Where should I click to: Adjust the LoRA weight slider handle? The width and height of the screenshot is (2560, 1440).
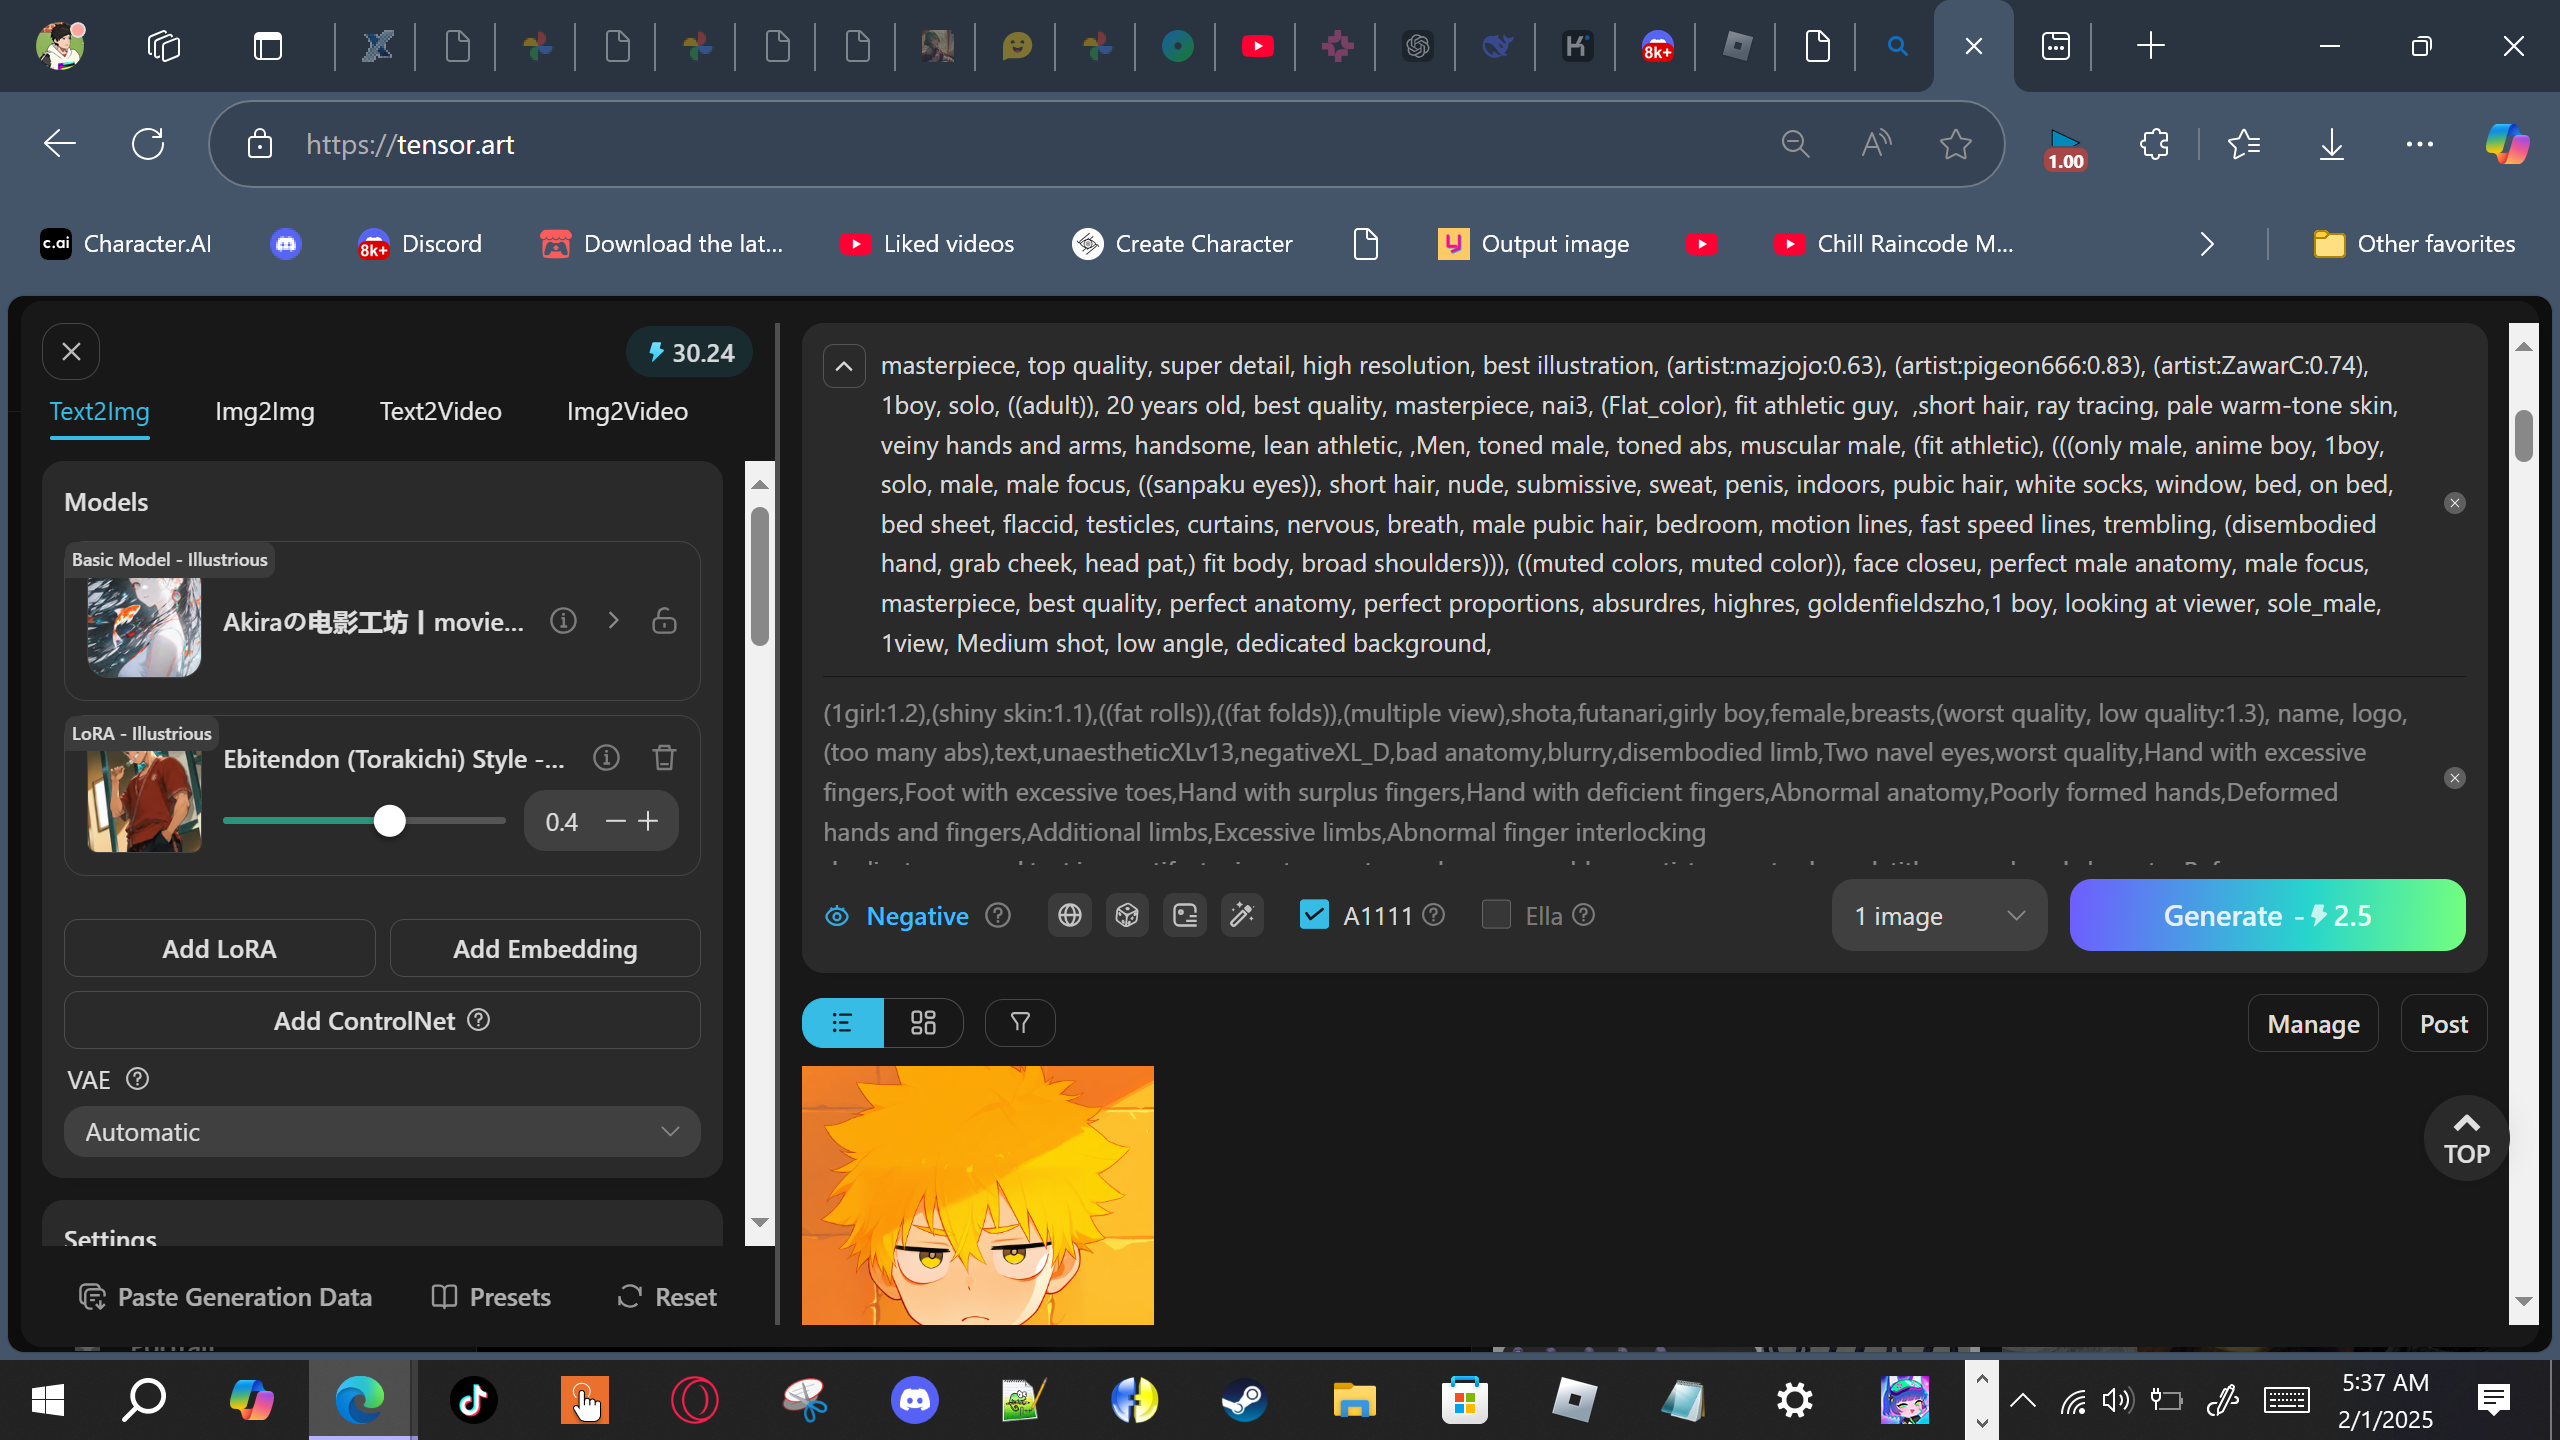pos(389,821)
